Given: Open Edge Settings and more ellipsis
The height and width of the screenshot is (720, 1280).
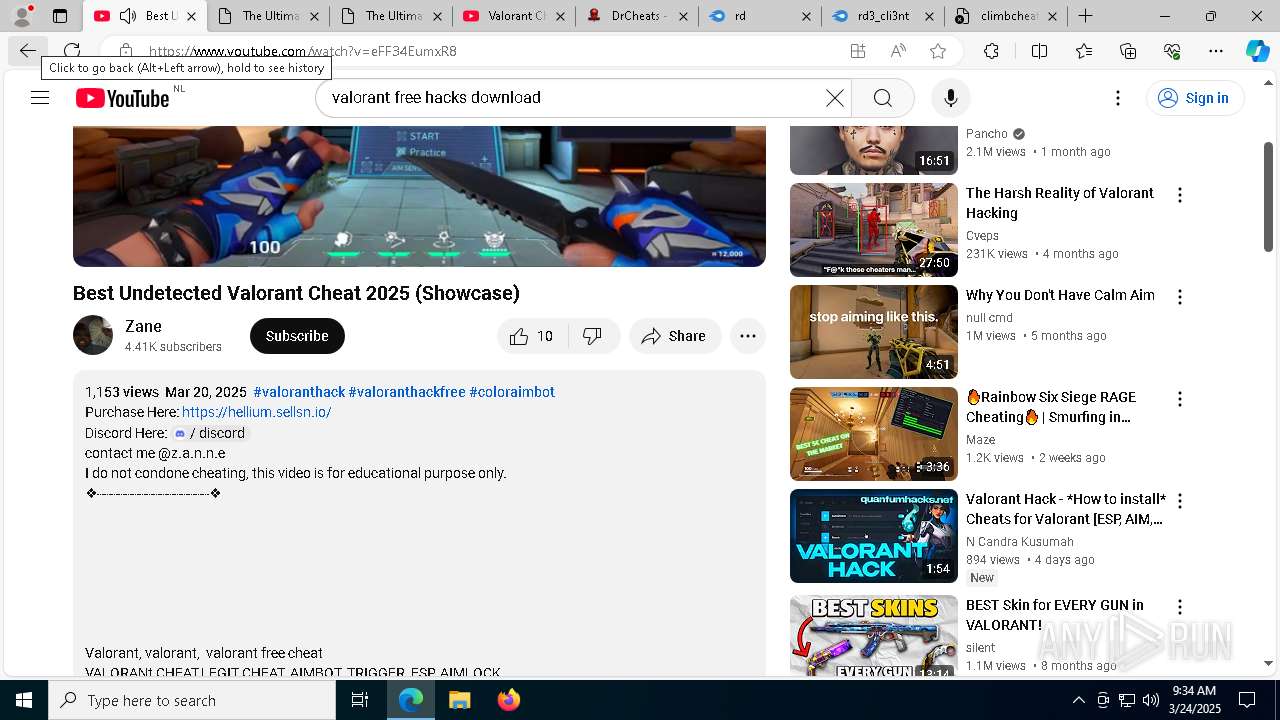Looking at the screenshot, I should (x=1216, y=51).
